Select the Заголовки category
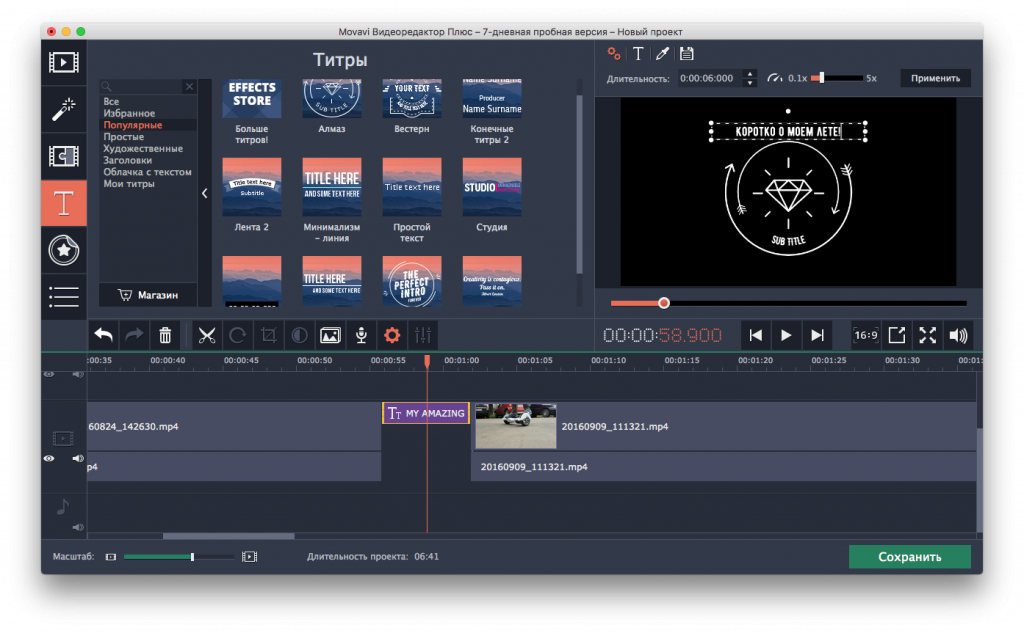 127,160
